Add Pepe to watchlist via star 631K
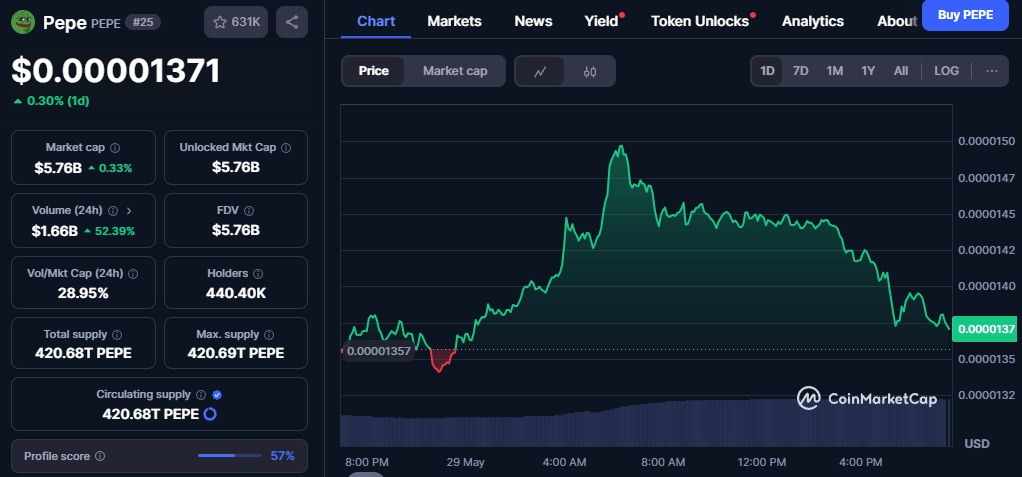 (236, 22)
